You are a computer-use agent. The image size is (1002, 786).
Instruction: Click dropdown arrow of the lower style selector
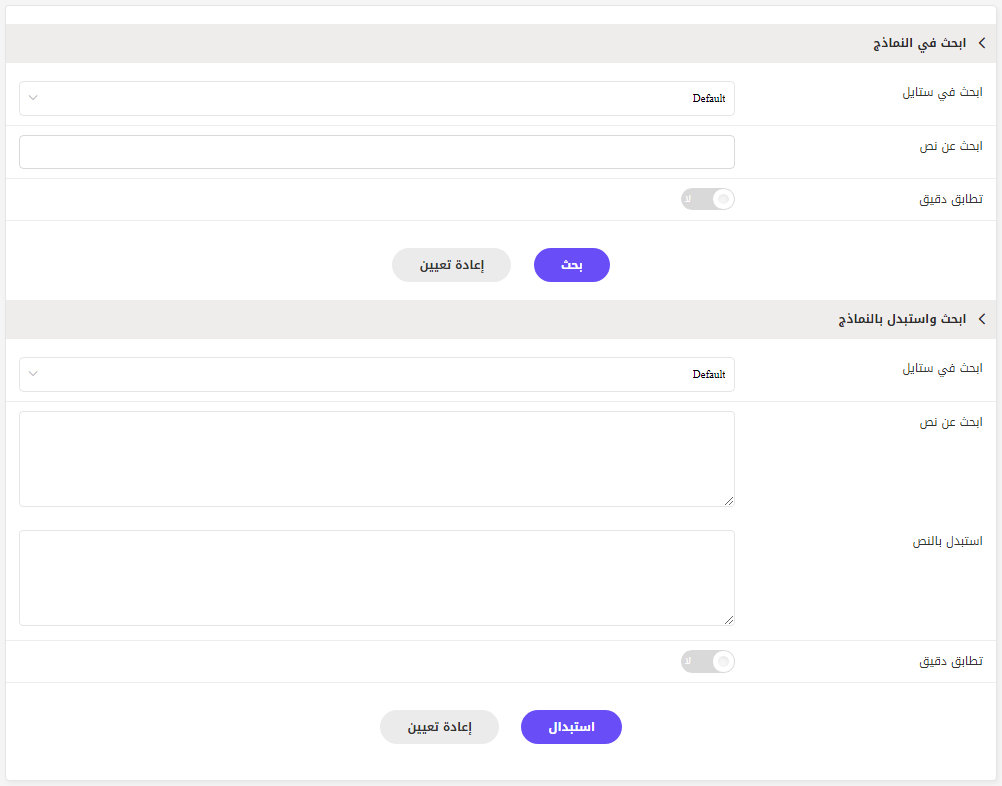(x=33, y=374)
